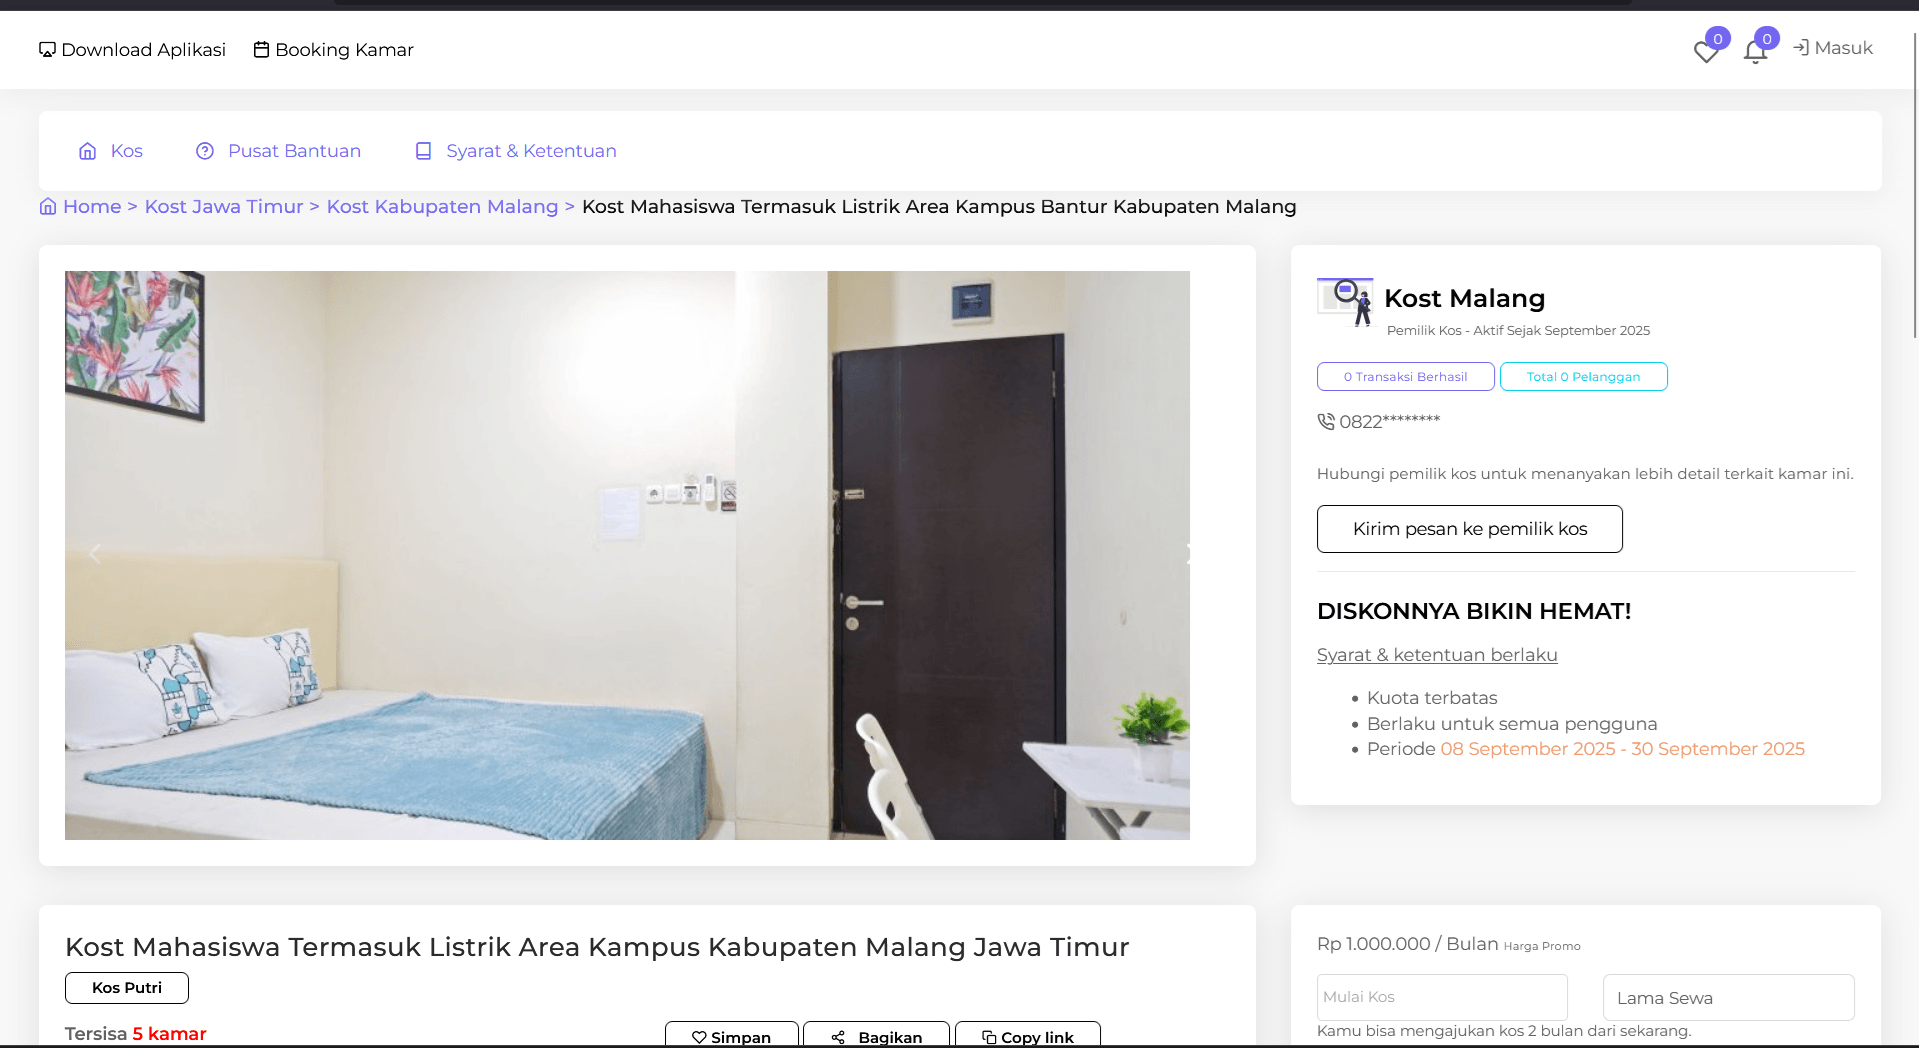Open Kost Kabupaten Malang breadcrumb
This screenshot has width=1919, height=1048.
click(442, 207)
